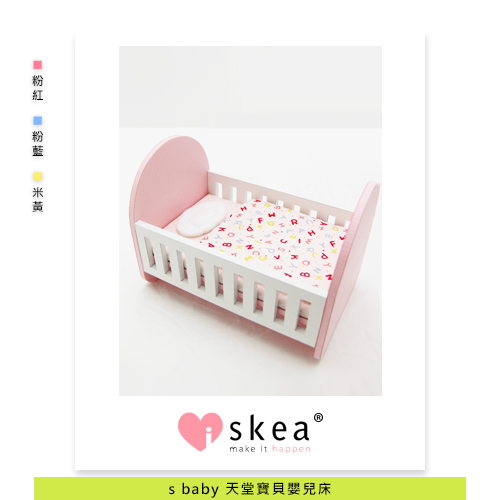This screenshot has width=500, height=500.
Task: Click the pink heart logo icon
Action: pyautogui.click(x=200, y=432)
